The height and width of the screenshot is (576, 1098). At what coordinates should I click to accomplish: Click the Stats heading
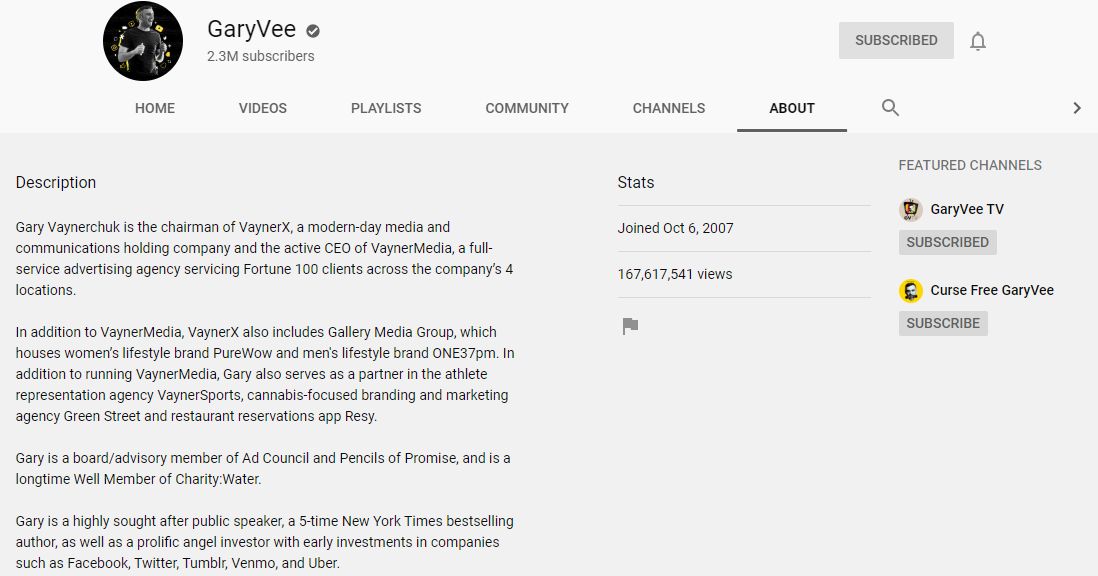click(636, 183)
